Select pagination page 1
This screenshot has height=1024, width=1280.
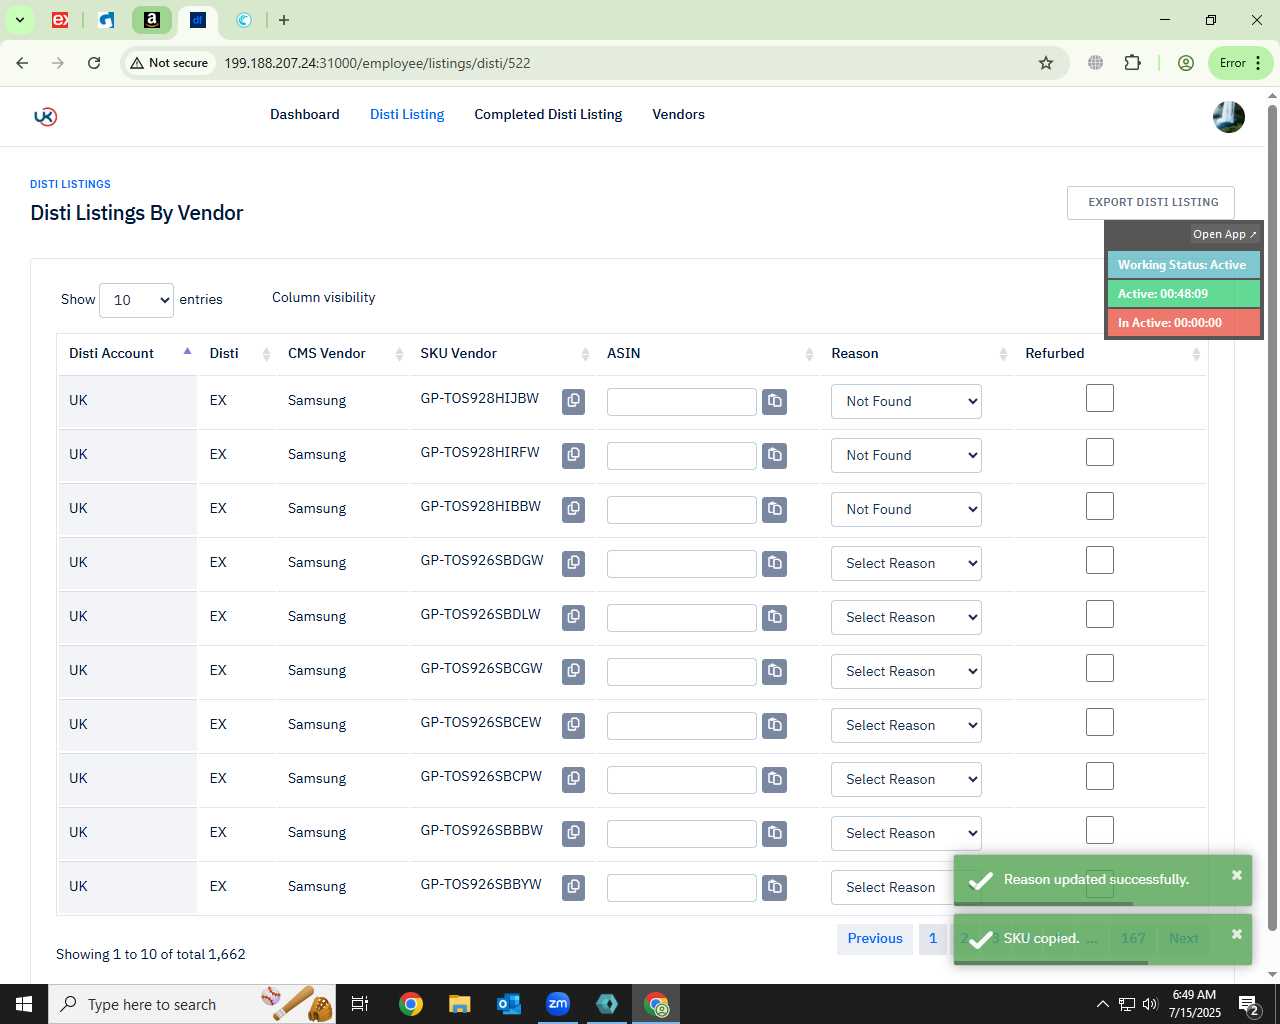coord(933,939)
